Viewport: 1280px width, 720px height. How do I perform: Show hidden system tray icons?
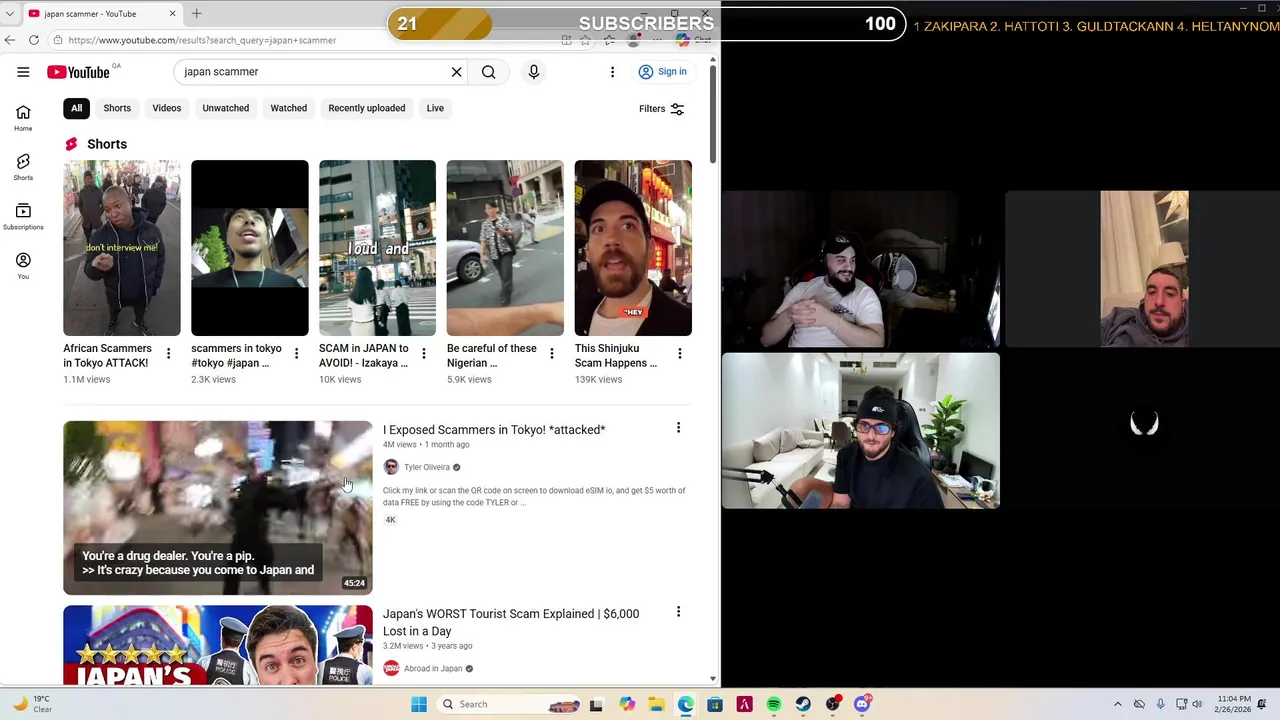[1118, 704]
